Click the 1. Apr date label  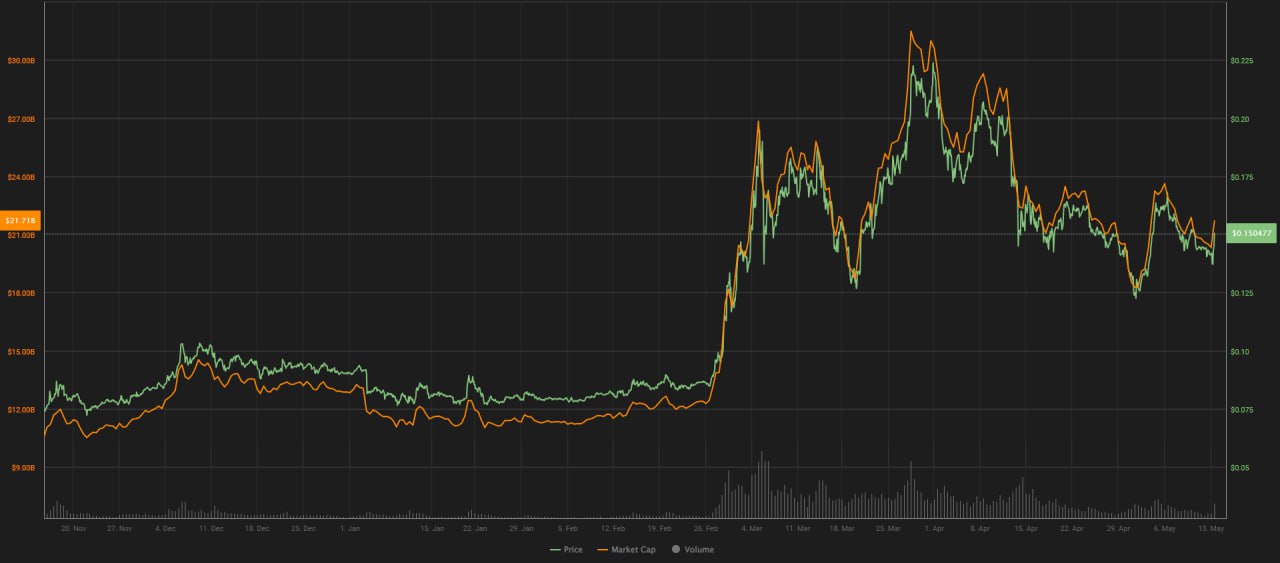tap(934, 527)
